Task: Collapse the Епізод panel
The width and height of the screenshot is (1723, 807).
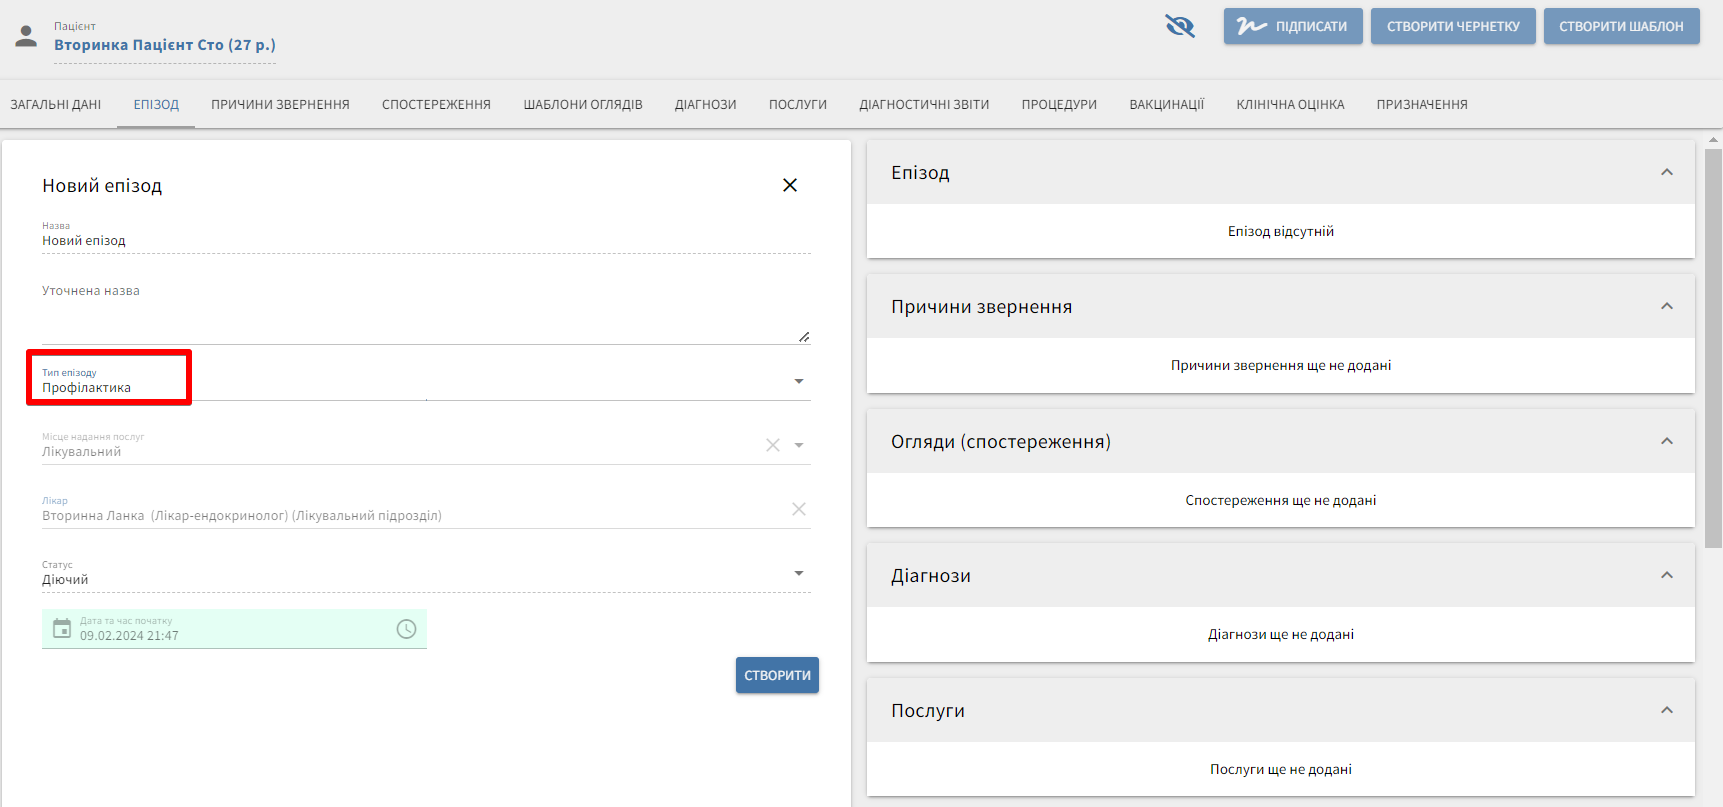Action: (1666, 172)
